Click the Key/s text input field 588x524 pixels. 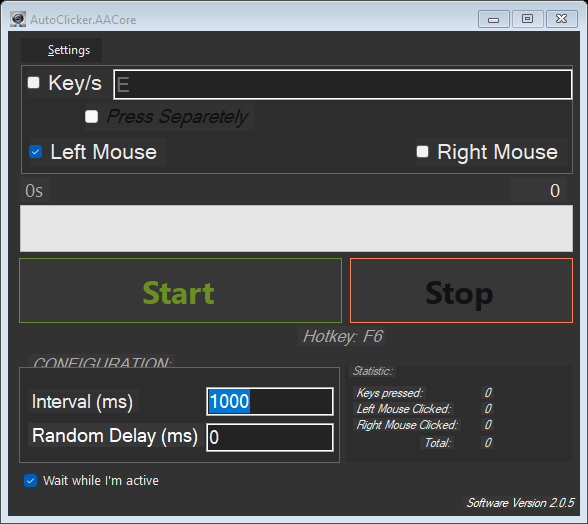[343, 84]
